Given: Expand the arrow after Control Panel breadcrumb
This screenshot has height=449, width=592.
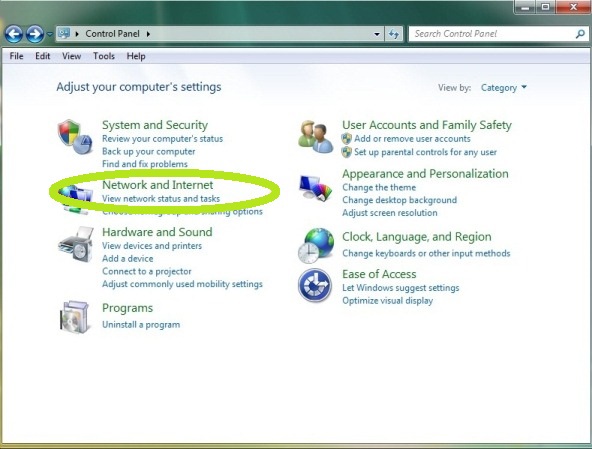Looking at the screenshot, I should [148, 34].
